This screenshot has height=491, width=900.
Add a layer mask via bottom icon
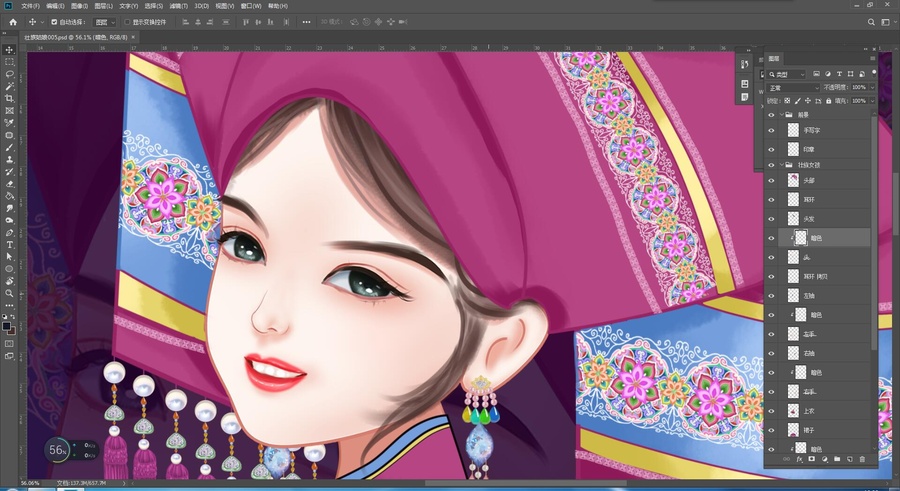tap(812, 459)
